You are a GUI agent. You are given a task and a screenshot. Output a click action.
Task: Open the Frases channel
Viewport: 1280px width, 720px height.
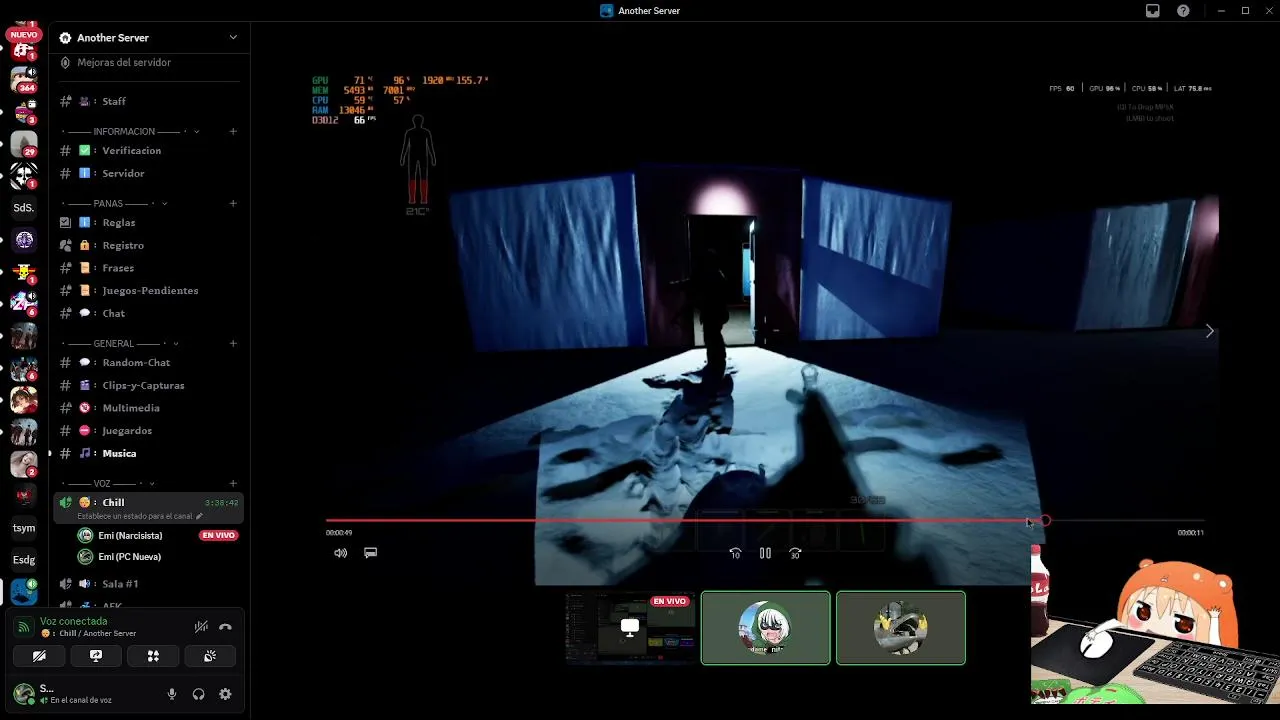(x=149, y=268)
